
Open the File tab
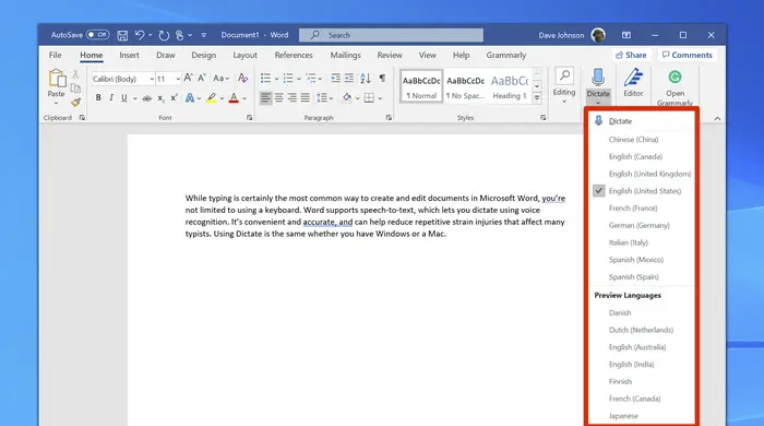coord(55,55)
